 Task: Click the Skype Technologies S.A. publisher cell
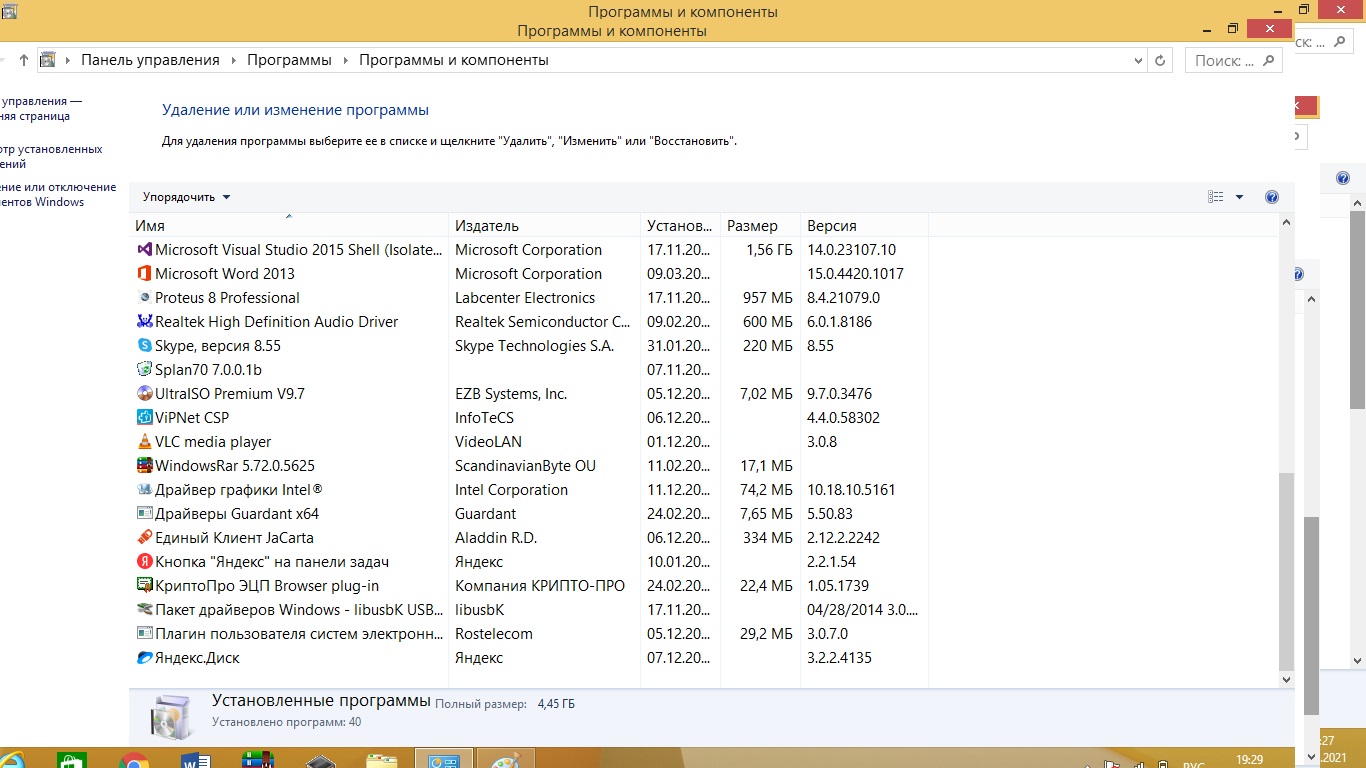pos(534,346)
